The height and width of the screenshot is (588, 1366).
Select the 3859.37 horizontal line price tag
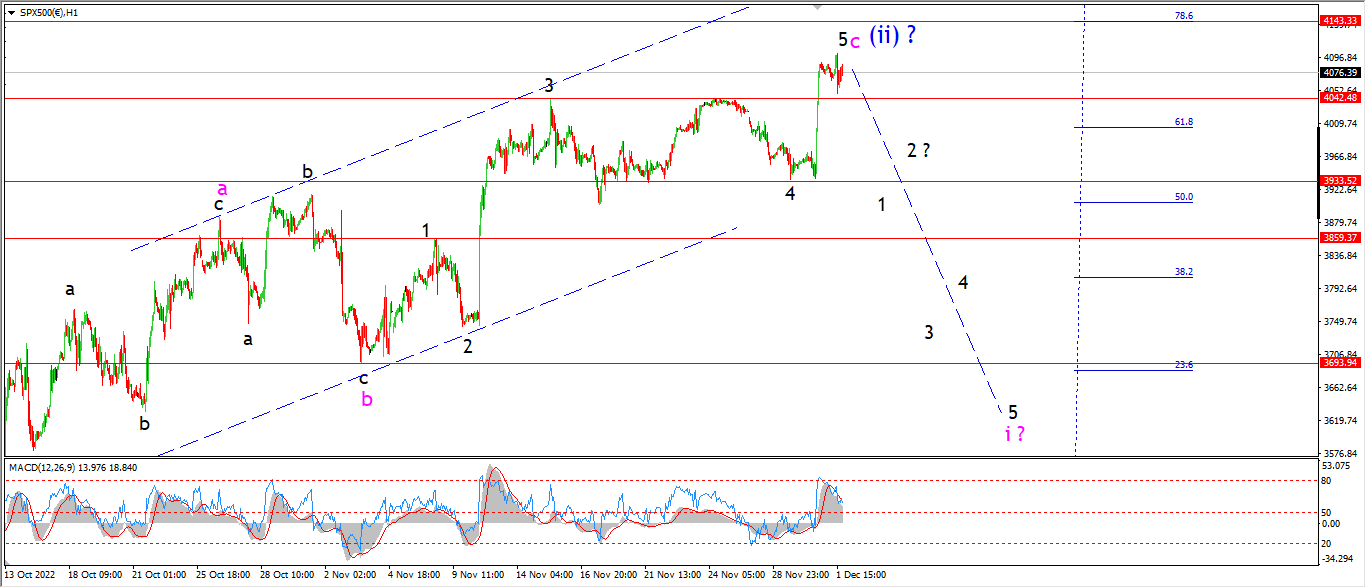coord(1337,238)
